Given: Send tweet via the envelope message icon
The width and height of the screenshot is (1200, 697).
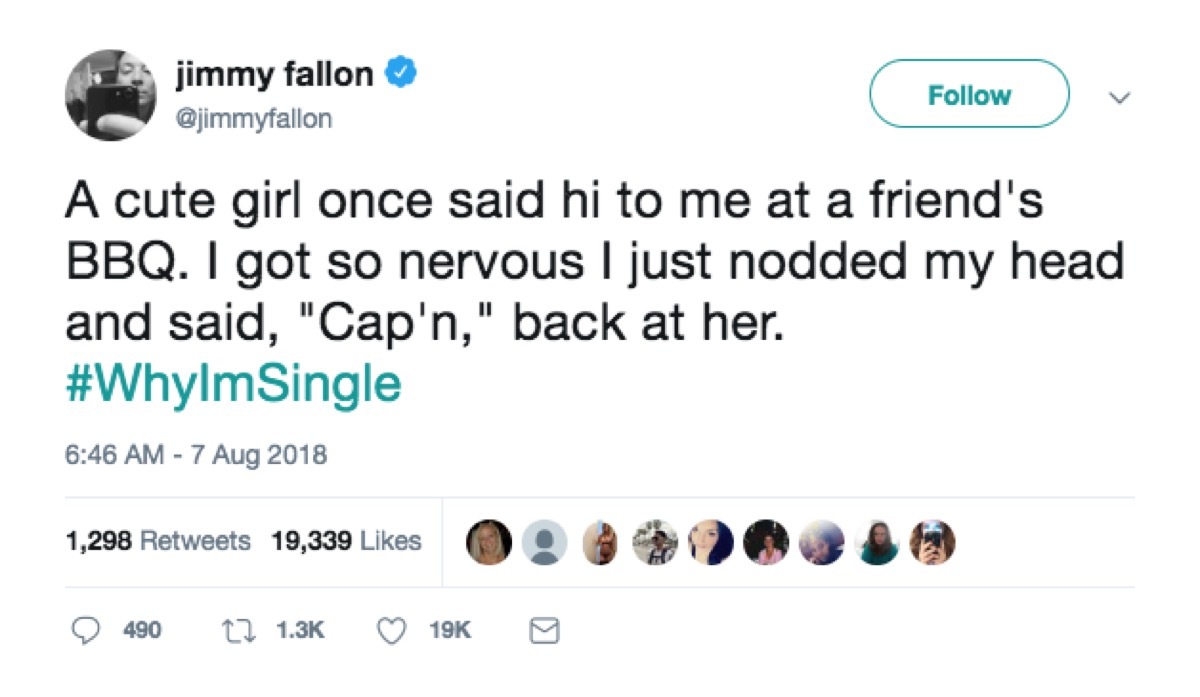Looking at the screenshot, I should (541, 631).
